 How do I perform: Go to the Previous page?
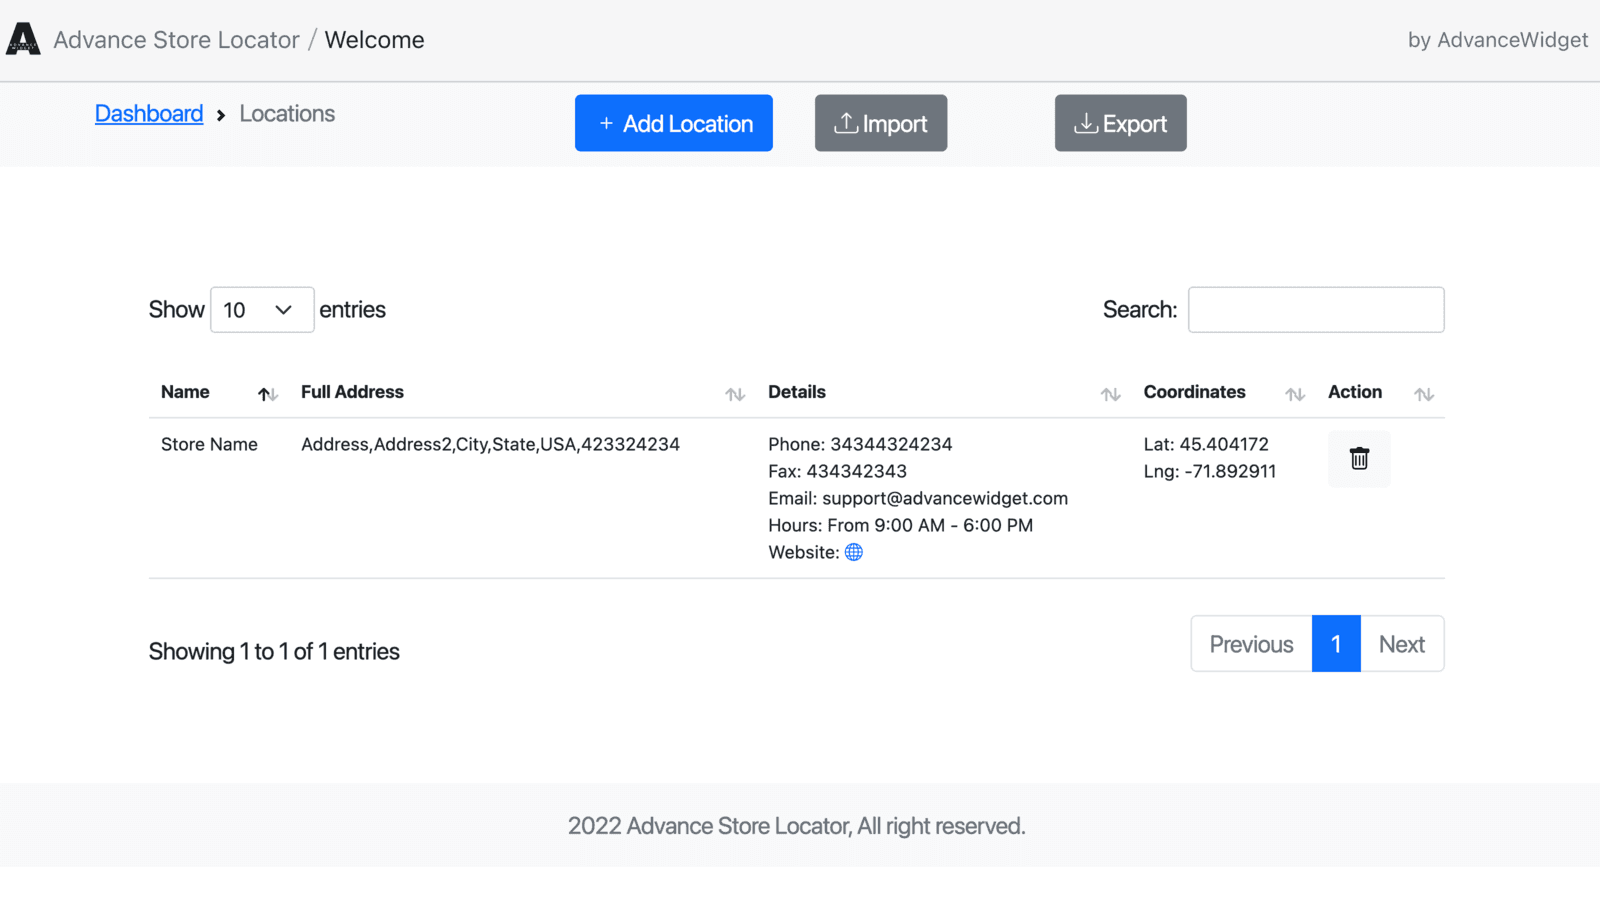point(1250,643)
